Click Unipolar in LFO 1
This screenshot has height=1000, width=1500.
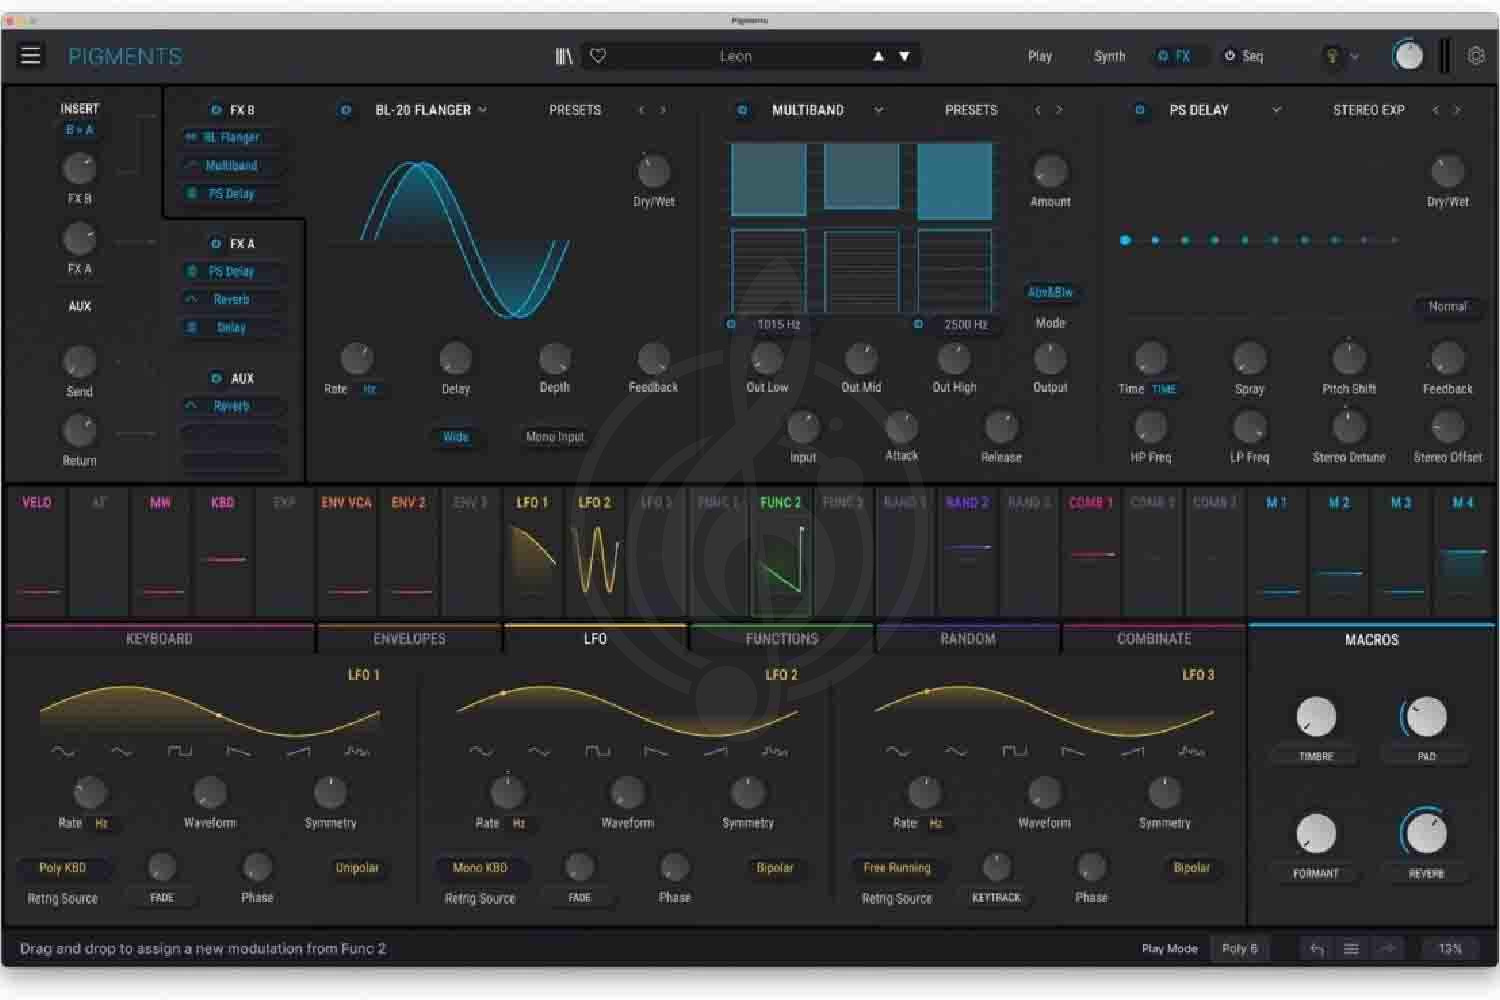tap(357, 868)
